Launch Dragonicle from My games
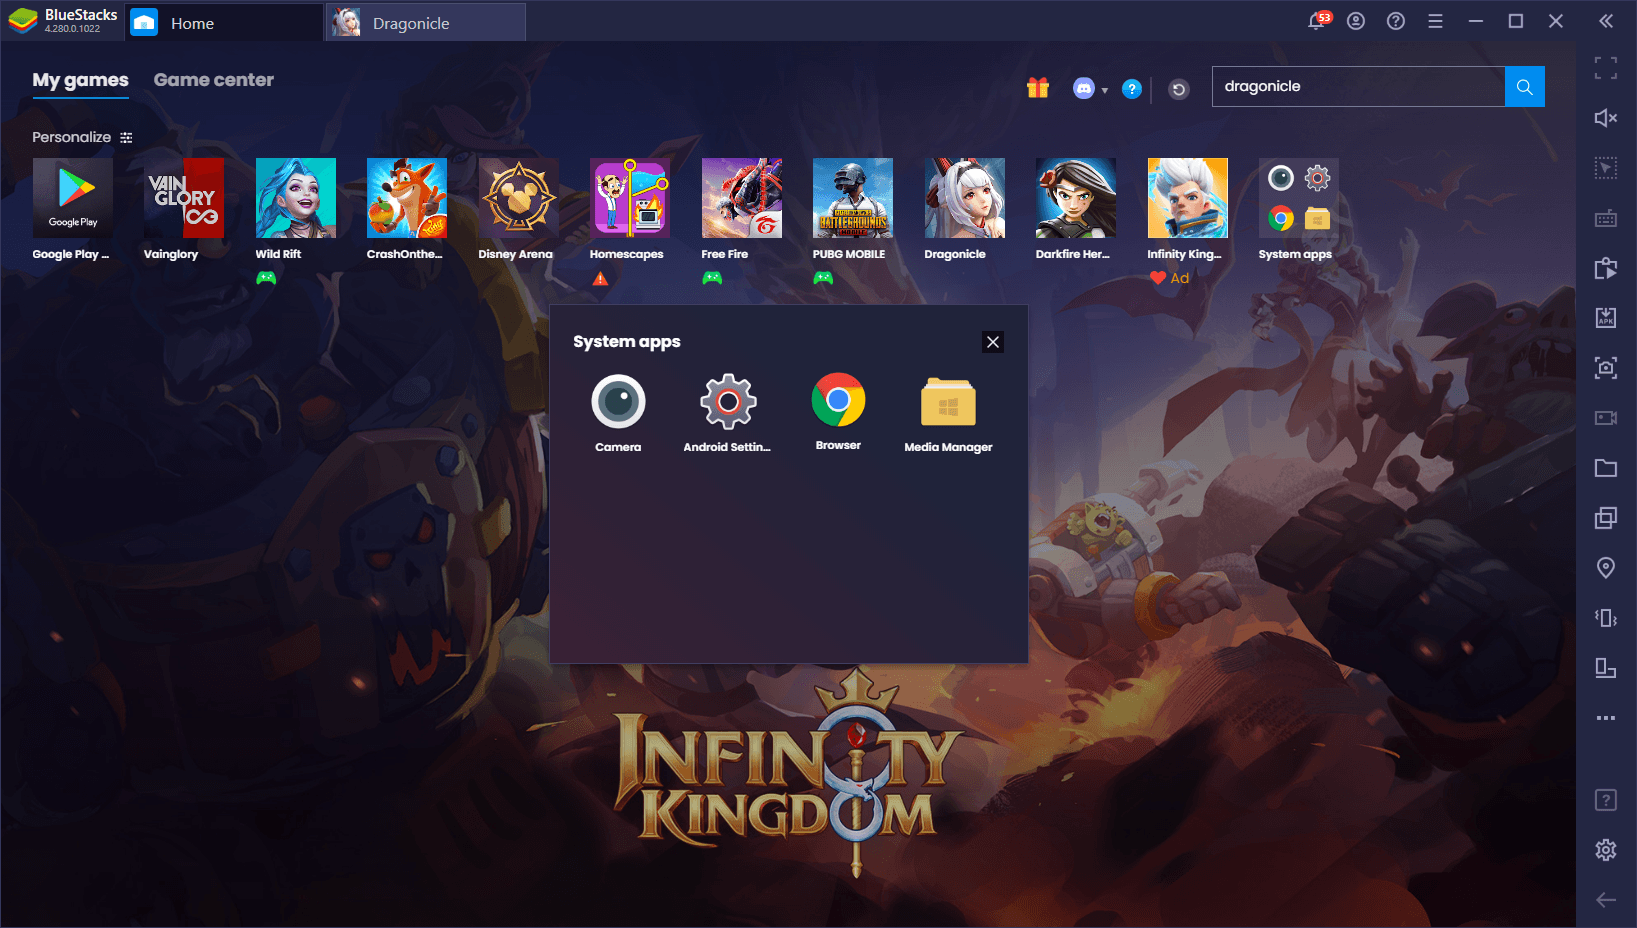 click(965, 198)
